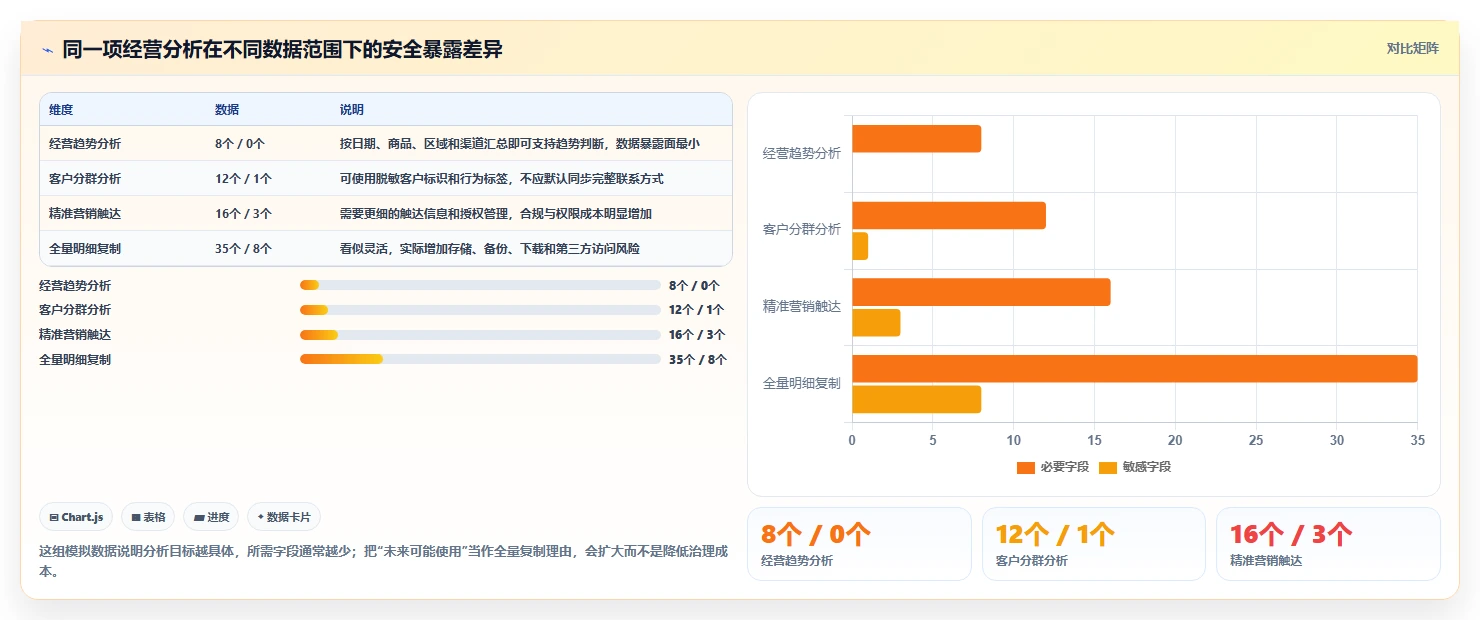Click the card title 同一项经营分析在不同数据范围下的安全暴露差异

click(282, 50)
